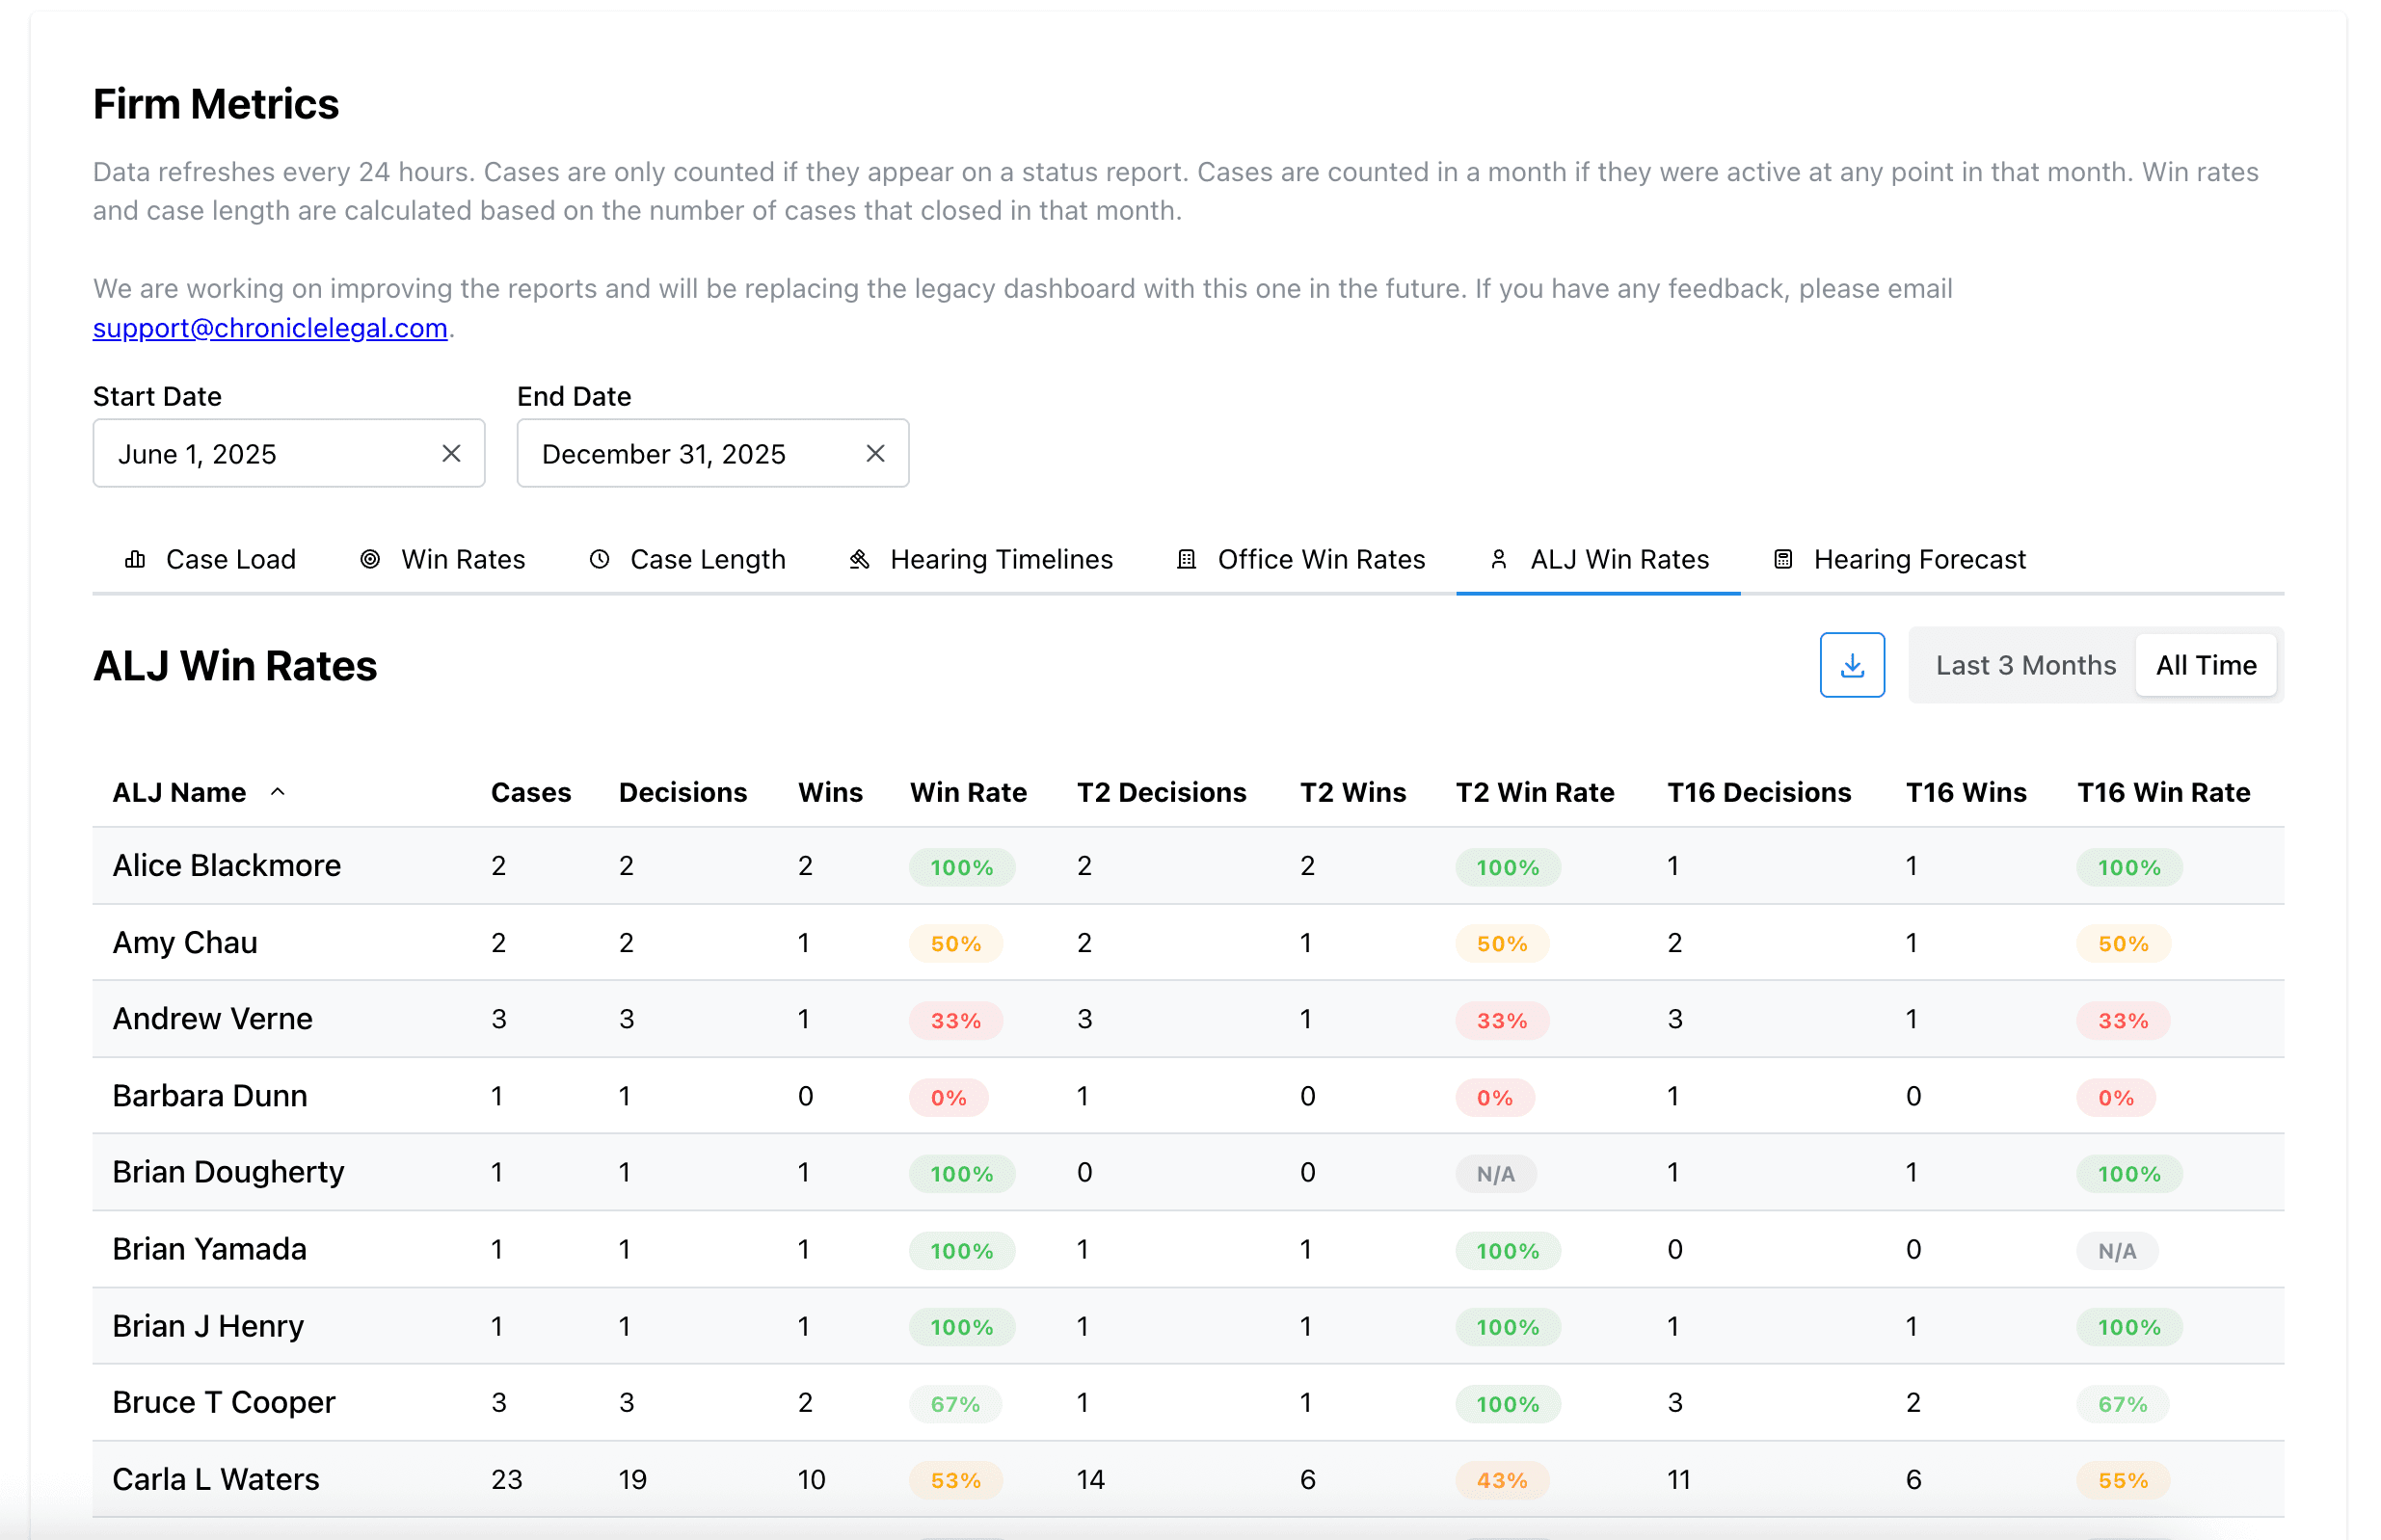Enable the All Time view

[2206, 664]
